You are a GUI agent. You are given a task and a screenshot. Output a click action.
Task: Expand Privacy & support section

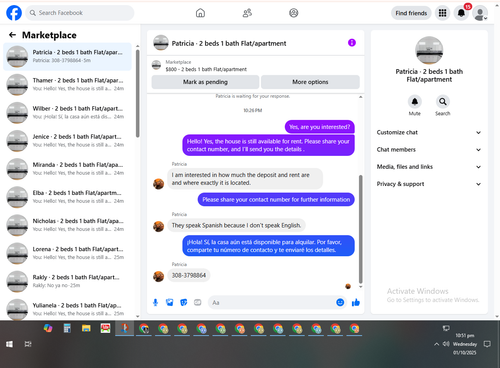click(429, 184)
